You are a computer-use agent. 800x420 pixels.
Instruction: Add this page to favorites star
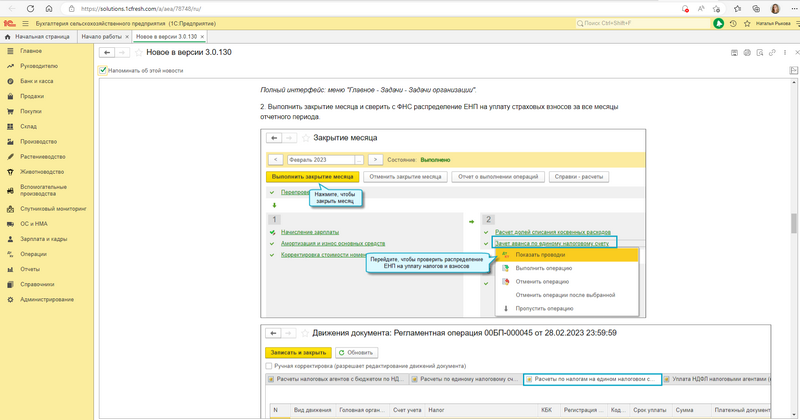138,52
